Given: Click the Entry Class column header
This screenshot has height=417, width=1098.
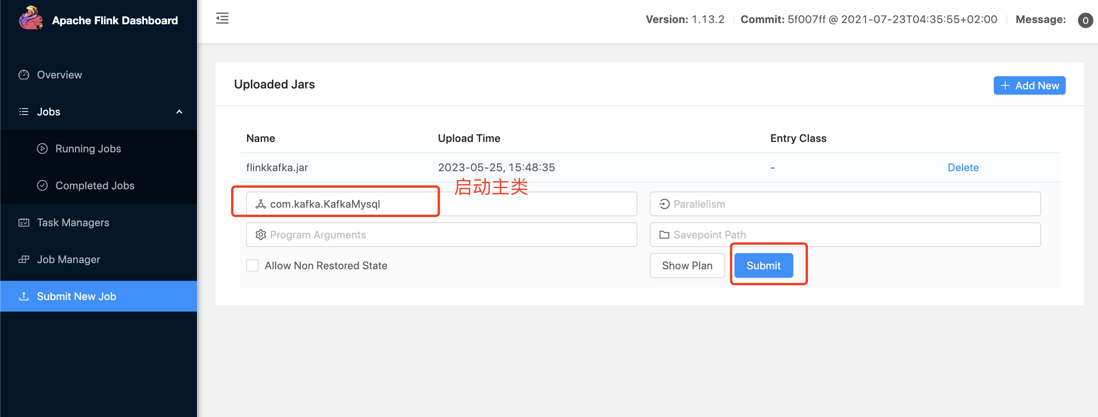Looking at the screenshot, I should (798, 138).
